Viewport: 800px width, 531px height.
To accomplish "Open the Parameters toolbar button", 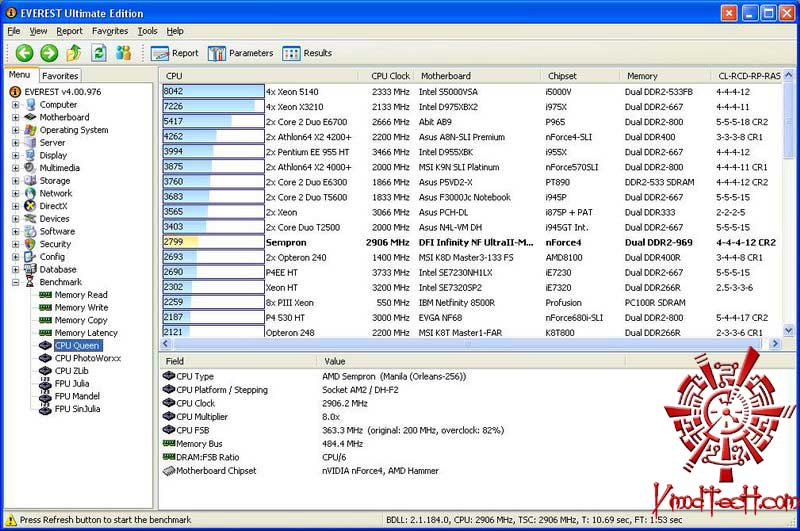I will coord(240,53).
